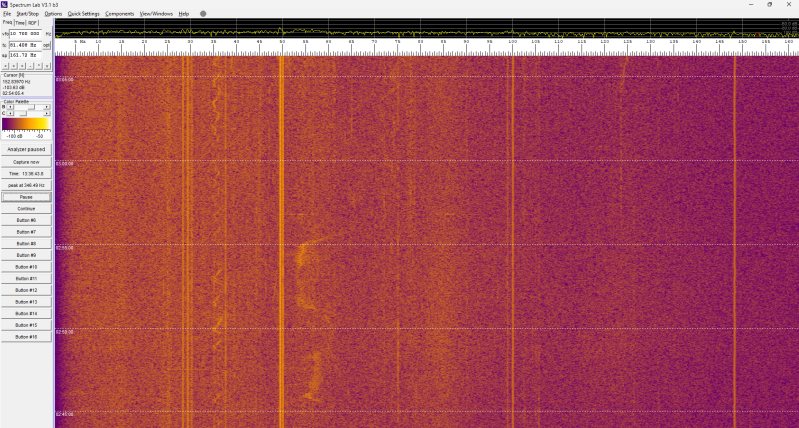This screenshot has width=799, height=428.
Task: Click Button #14
Action: (x=26, y=313)
